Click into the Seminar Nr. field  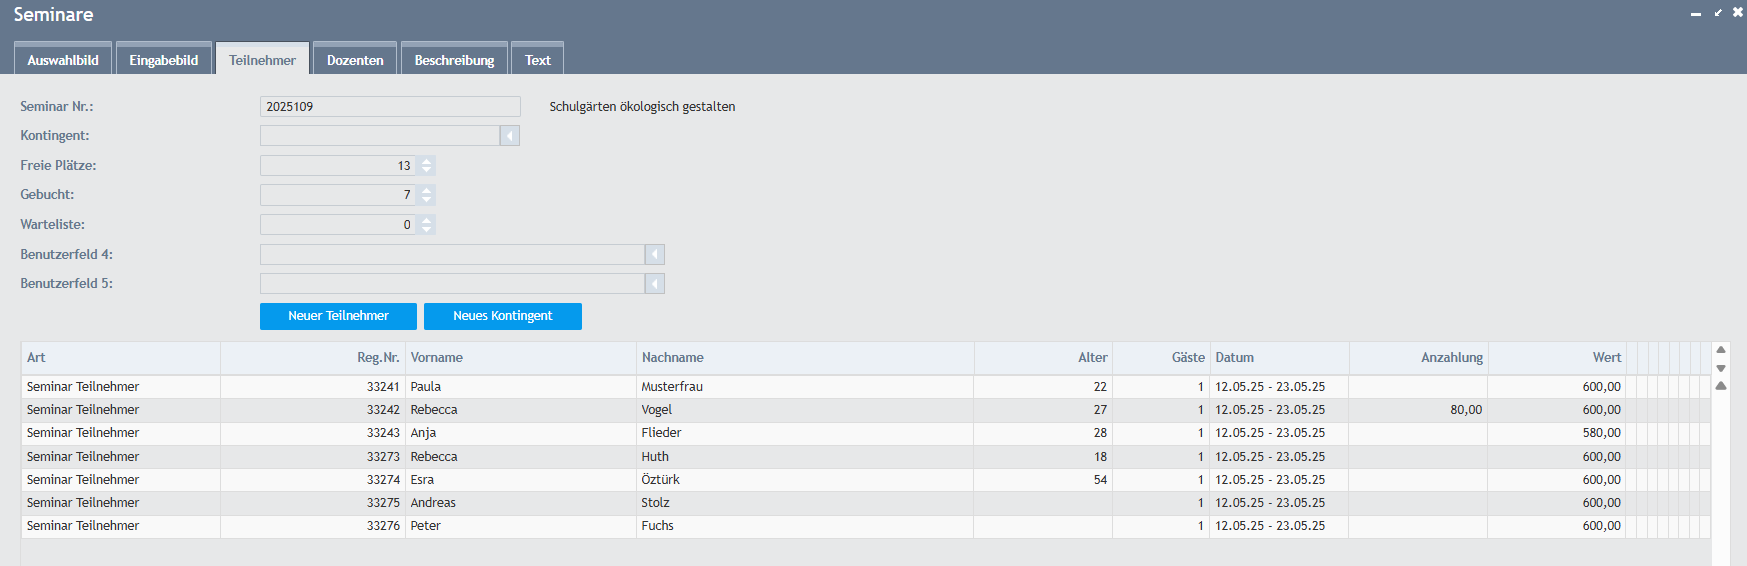(390, 107)
